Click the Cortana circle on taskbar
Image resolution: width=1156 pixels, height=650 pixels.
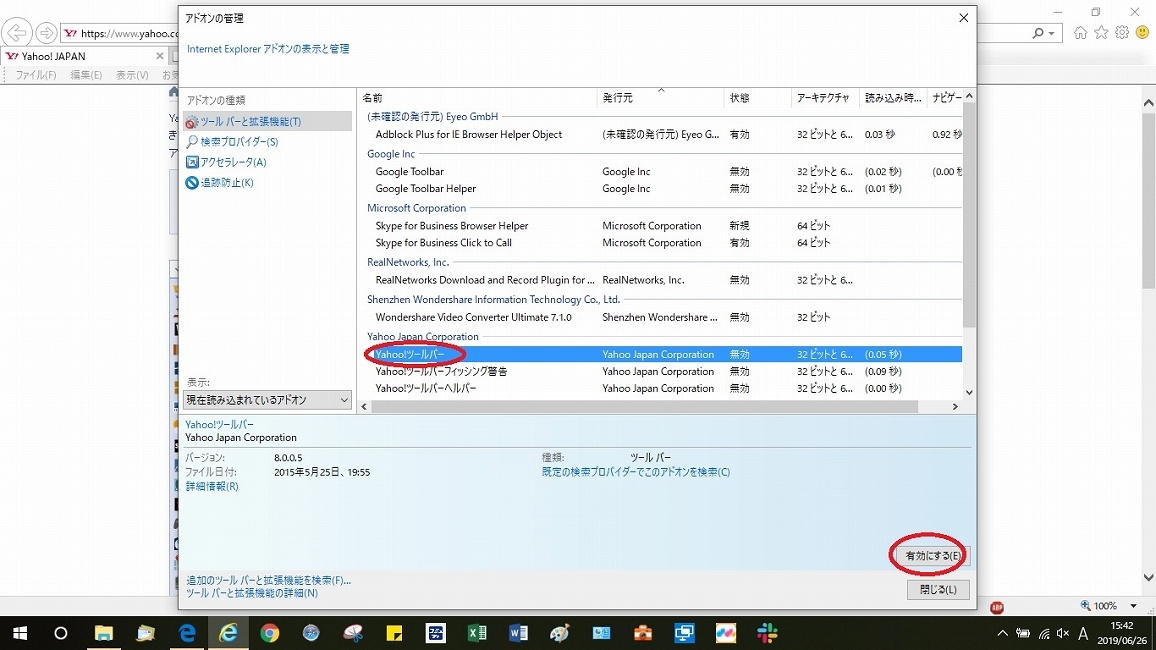click(61, 633)
